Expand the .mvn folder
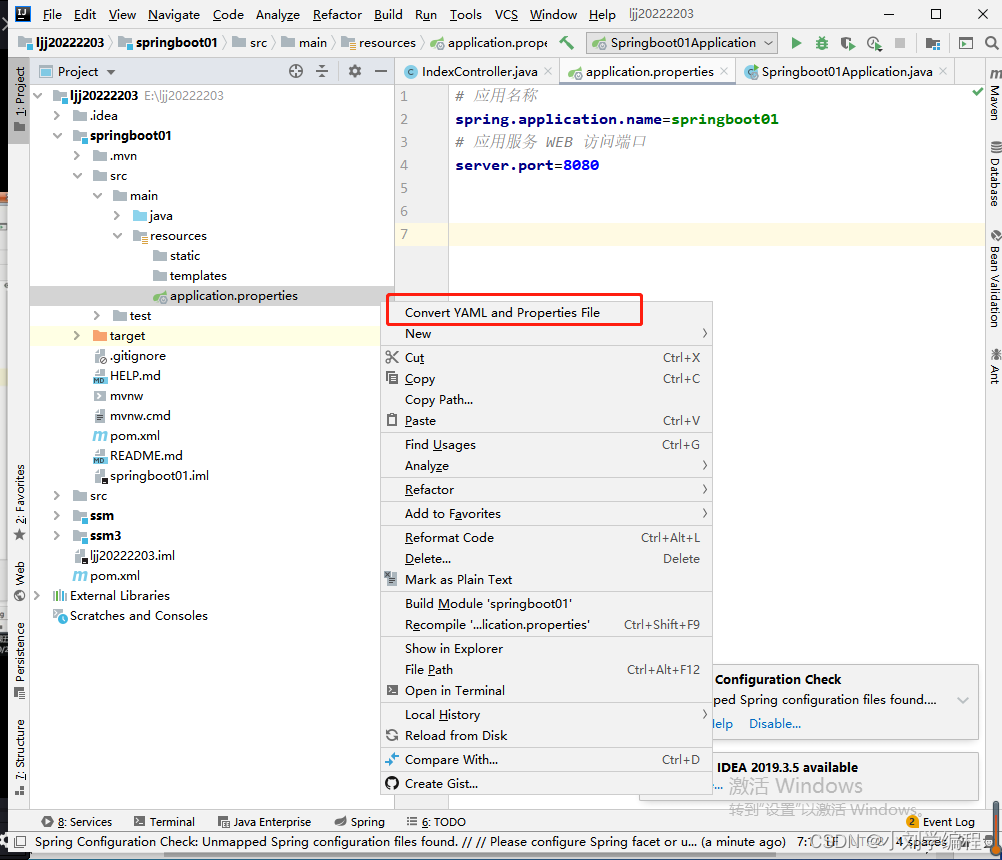Image resolution: width=1002 pixels, height=860 pixels. [77, 156]
